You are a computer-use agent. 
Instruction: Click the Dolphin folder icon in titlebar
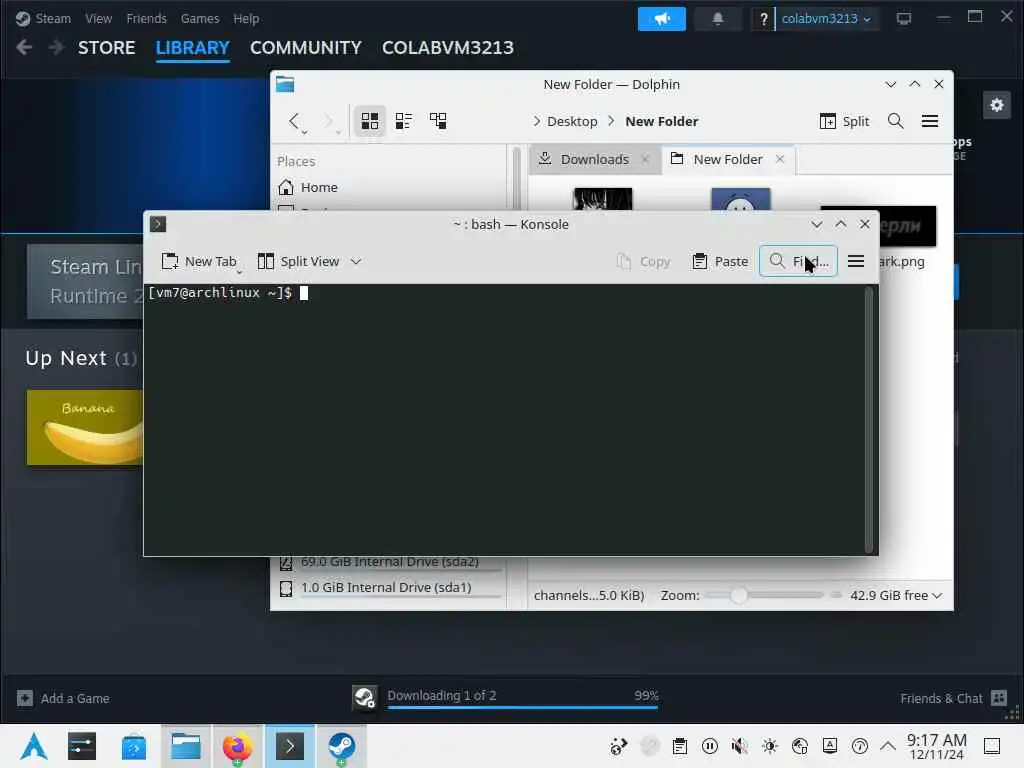(x=285, y=84)
